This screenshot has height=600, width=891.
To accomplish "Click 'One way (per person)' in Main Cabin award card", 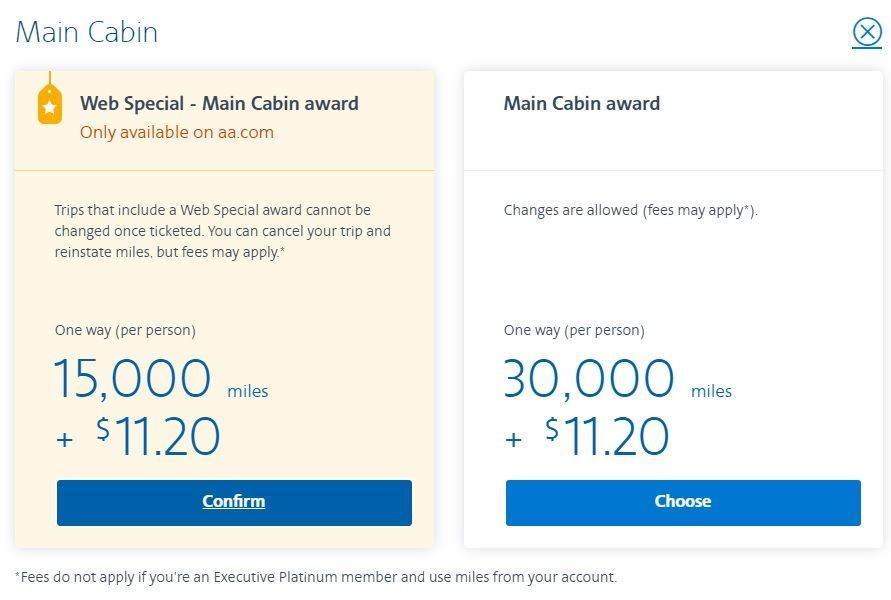I will (574, 331).
